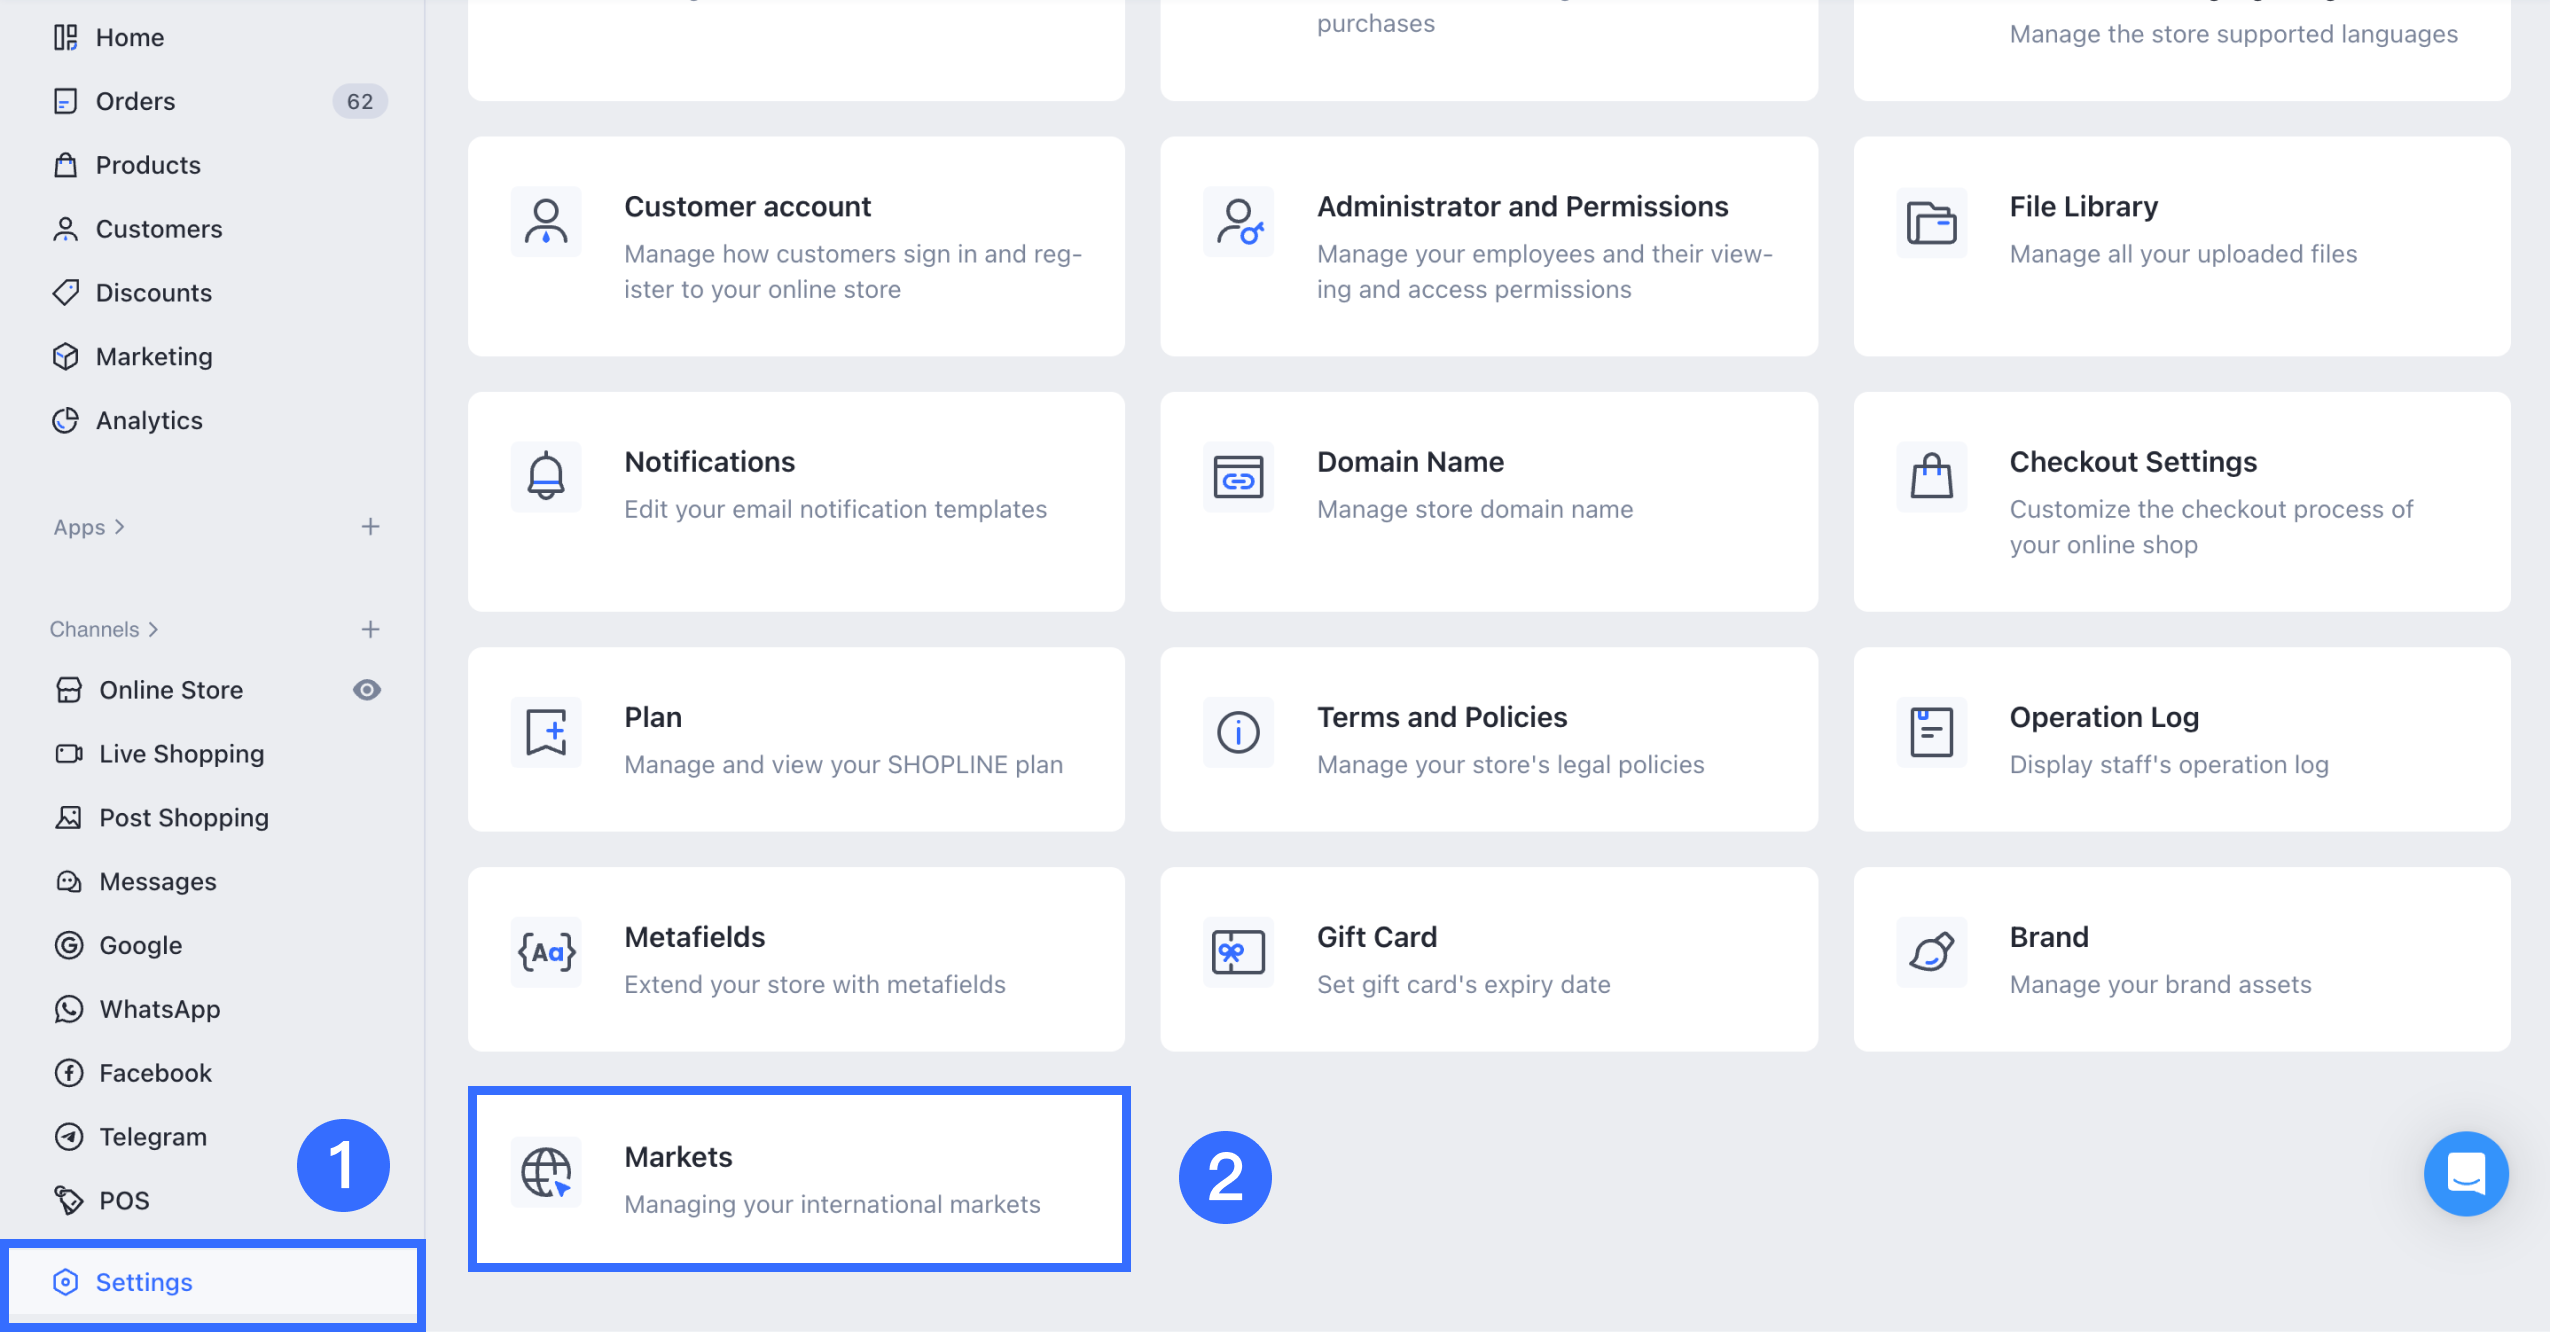The width and height of the screenshot is (2550, 1332).
Task: Click the Metafields braces icon
Action: pyautogui.click(x=546, y=953)
